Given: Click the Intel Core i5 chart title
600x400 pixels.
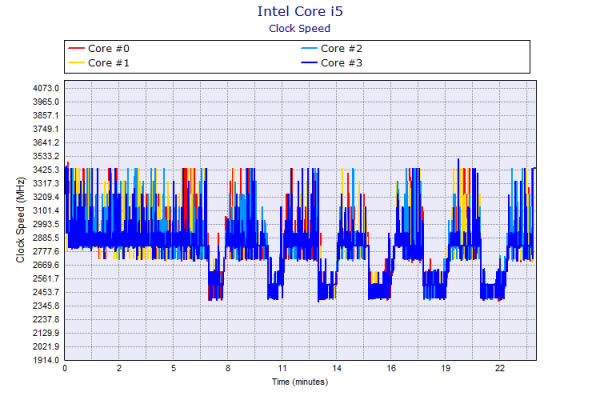Looking at the screenshot, I should point(300,11).
